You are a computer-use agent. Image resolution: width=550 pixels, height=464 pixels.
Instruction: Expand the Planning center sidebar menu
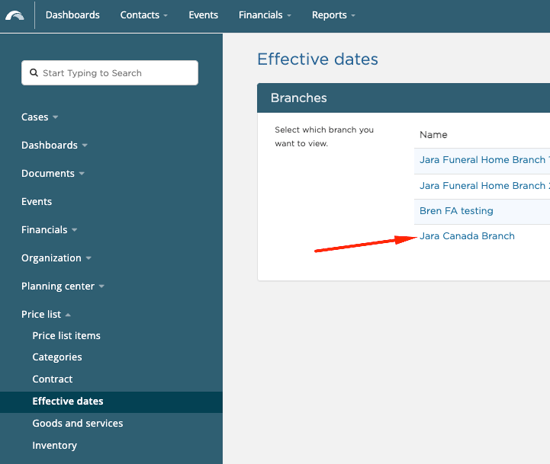[x=63, y=286]
